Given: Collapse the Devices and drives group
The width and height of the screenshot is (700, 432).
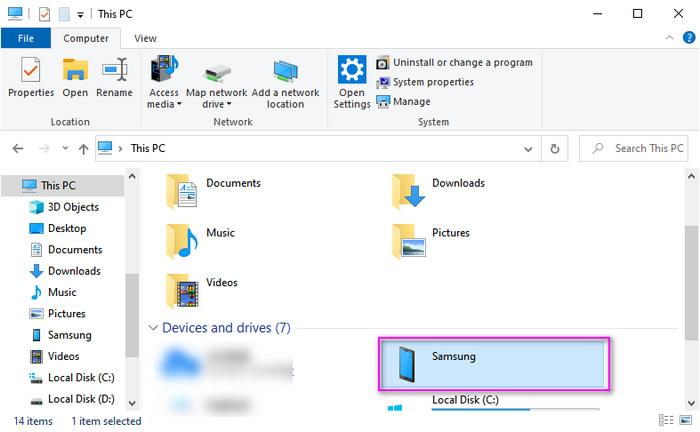Looking at the screenshot, I should point(153,328).
